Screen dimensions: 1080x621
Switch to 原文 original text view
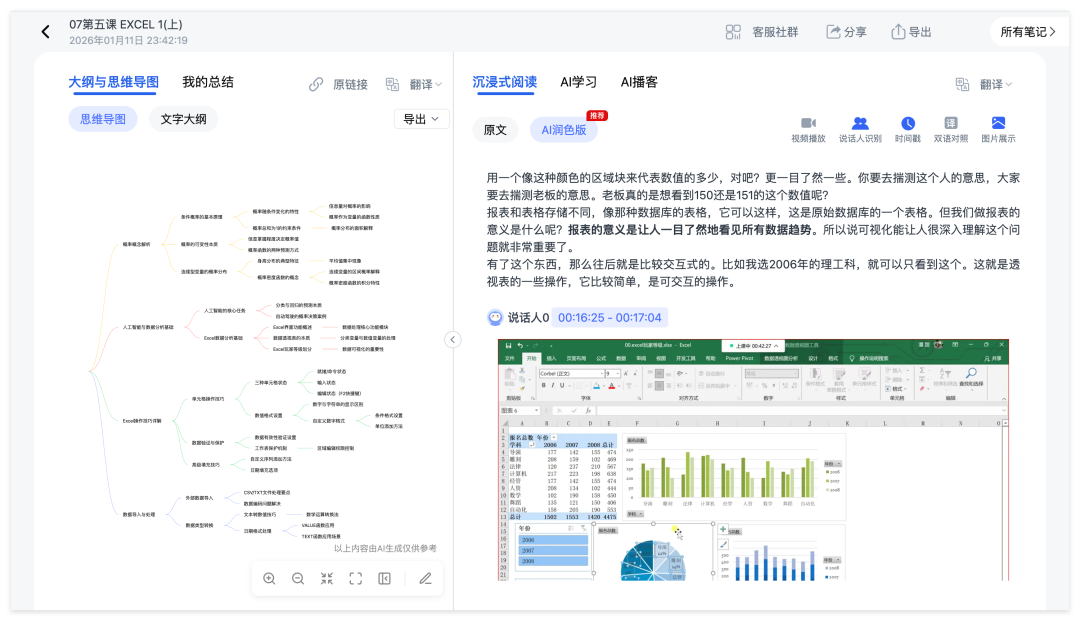coord(494,130)
